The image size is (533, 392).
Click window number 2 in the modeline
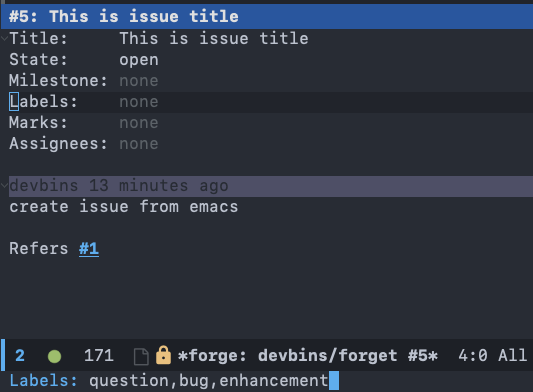20,356
